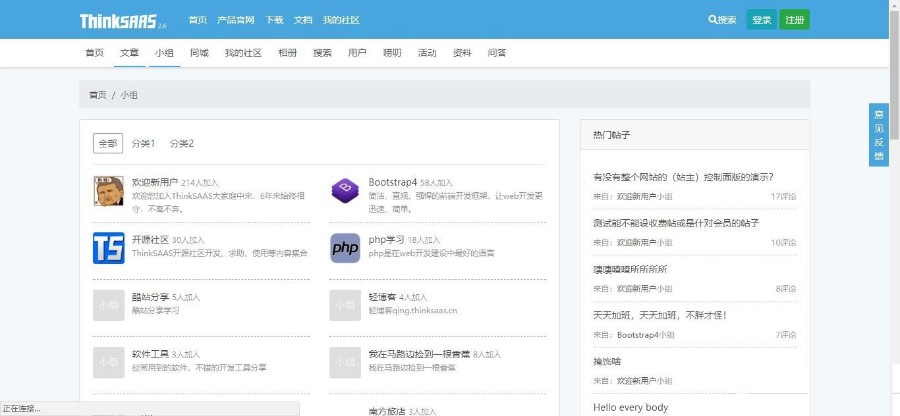The image size is (900, 416).
Task: Select the 小组 navigation tab
Action: tap(164, 53)
